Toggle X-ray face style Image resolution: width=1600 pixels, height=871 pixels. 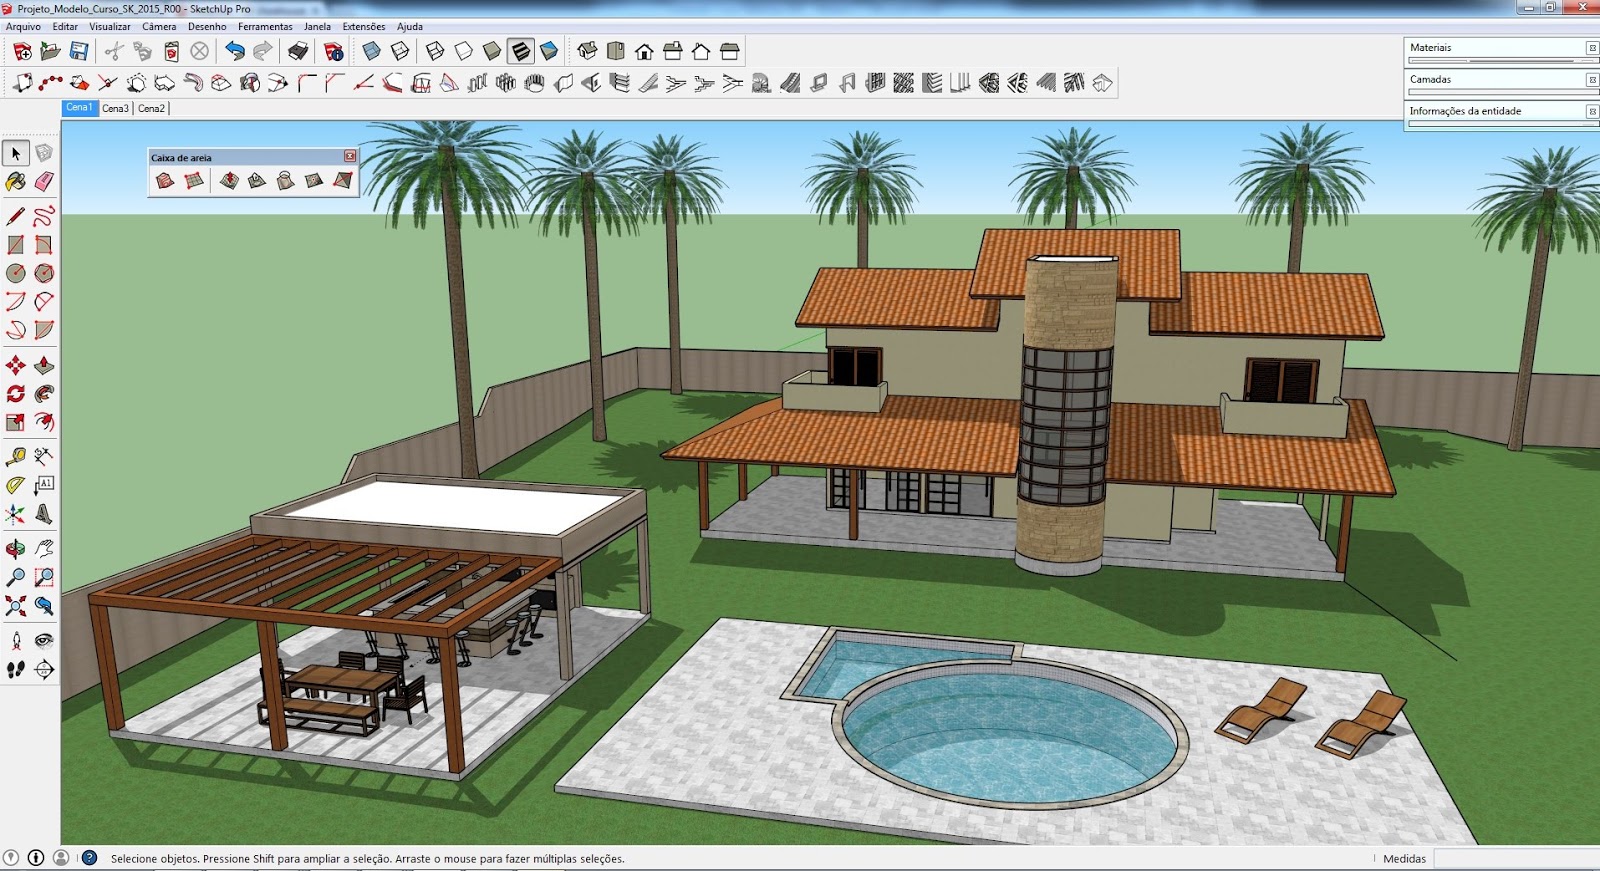372,51
